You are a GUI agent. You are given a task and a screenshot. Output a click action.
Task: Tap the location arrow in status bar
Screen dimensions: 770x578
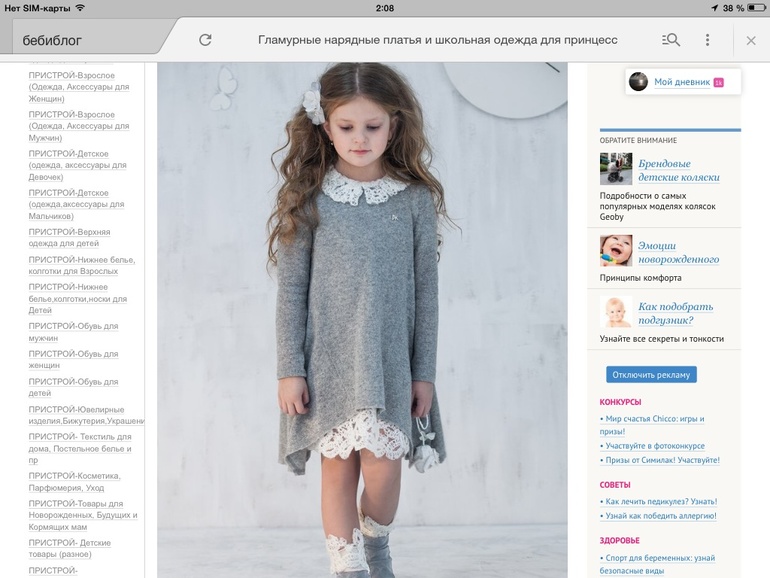pos(715,8)
